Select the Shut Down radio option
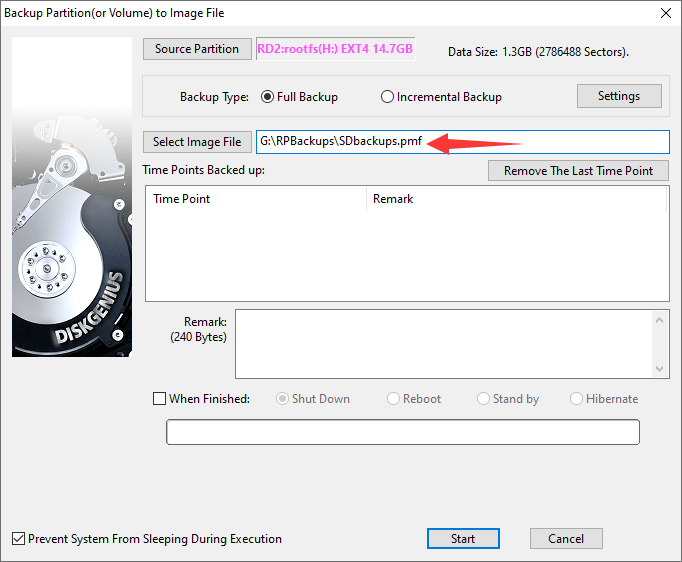The height and width of the screenshot is (562, 682). pyautogui.click(x=283, y=399)
